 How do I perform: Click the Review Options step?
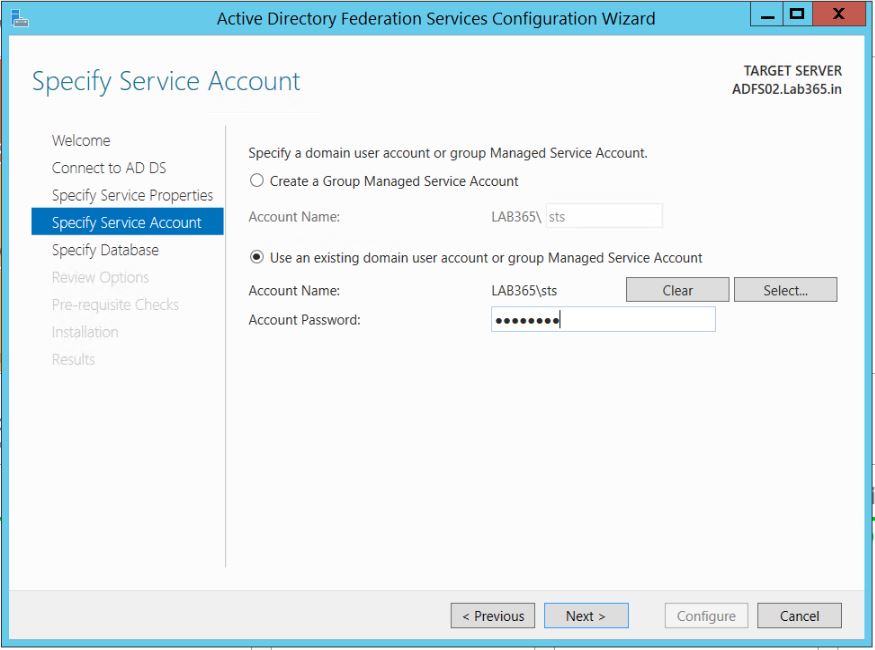pyautogui.click(x=100, y=277)
